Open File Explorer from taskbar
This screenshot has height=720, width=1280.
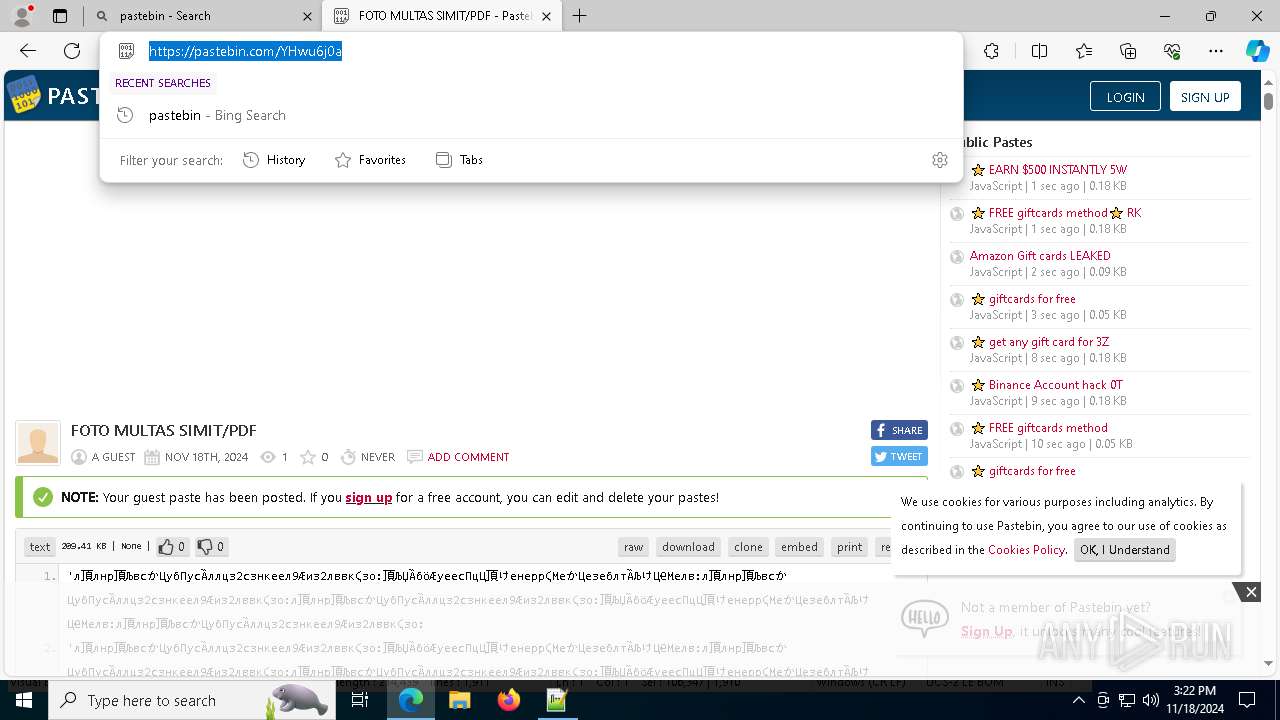[x=460, y=700]
